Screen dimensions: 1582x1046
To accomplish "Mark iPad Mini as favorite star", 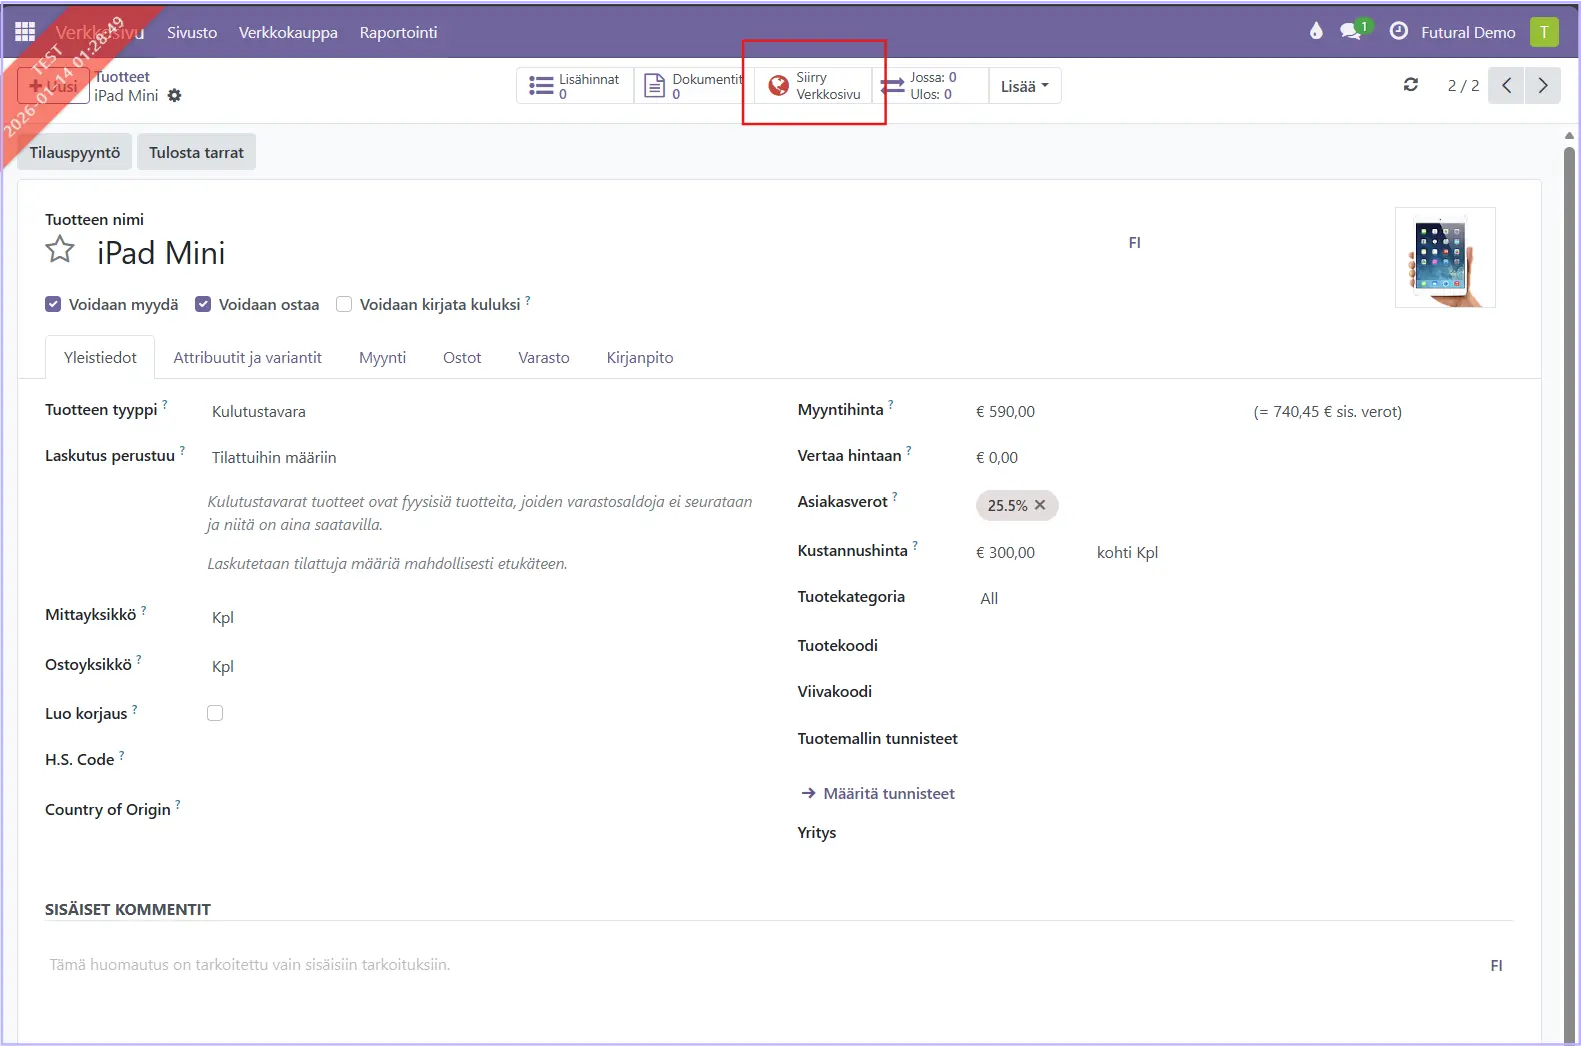I will pos(60,250).
